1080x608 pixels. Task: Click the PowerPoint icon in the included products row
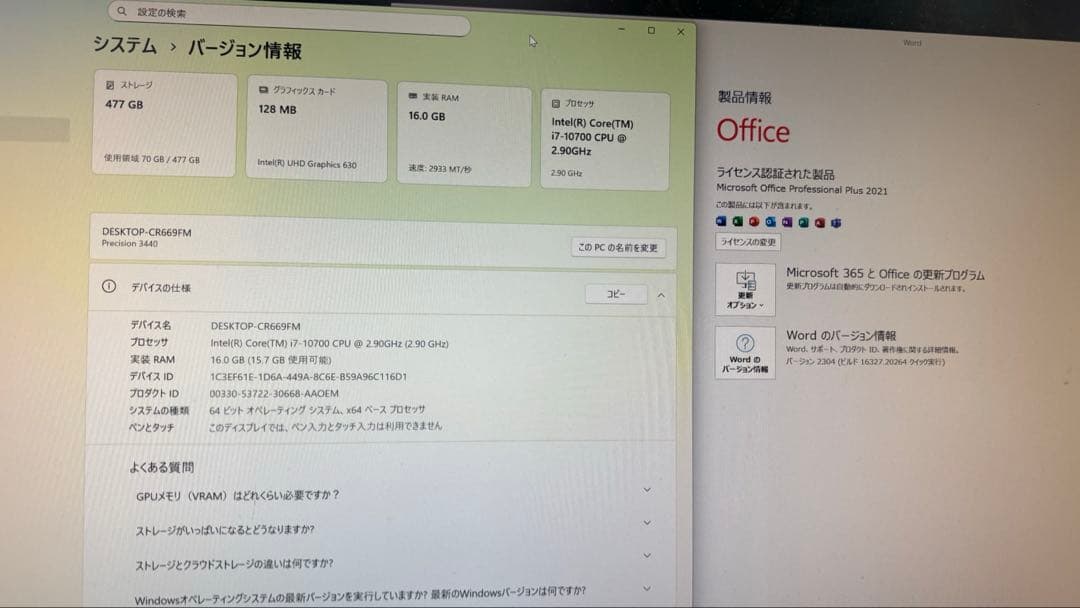click(x=753, y=220)
